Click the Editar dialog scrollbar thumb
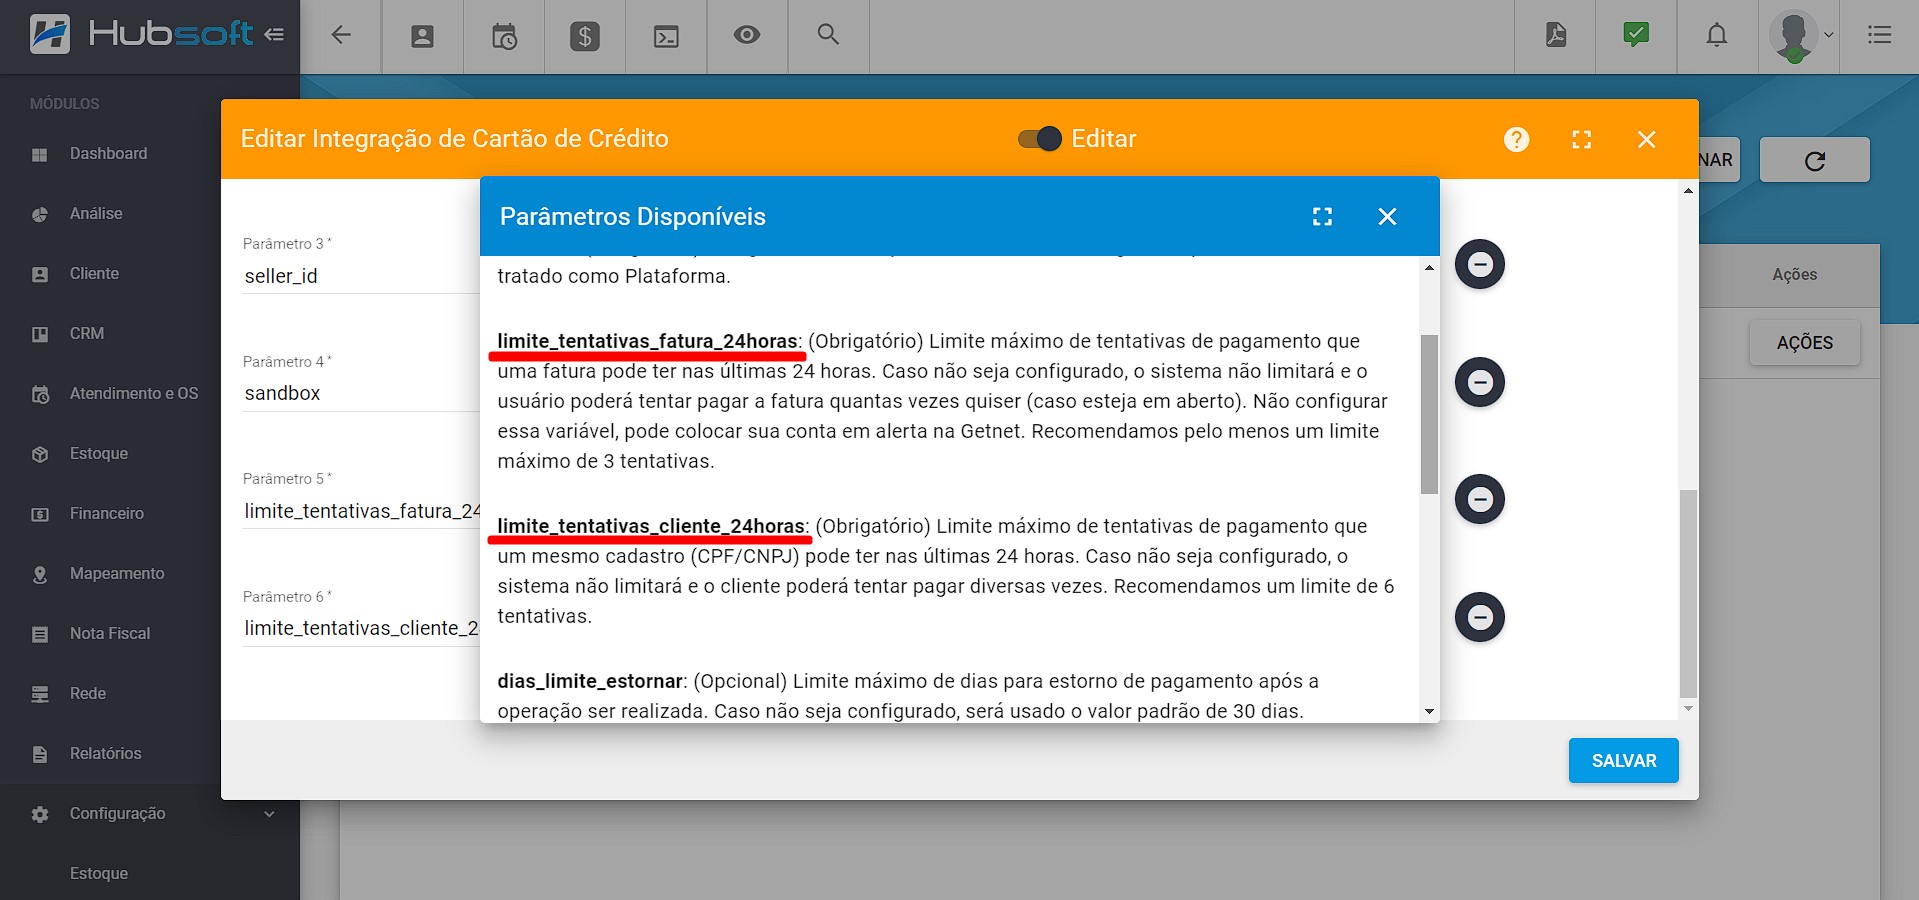 pyautogui.click(x=1688, y=594)
